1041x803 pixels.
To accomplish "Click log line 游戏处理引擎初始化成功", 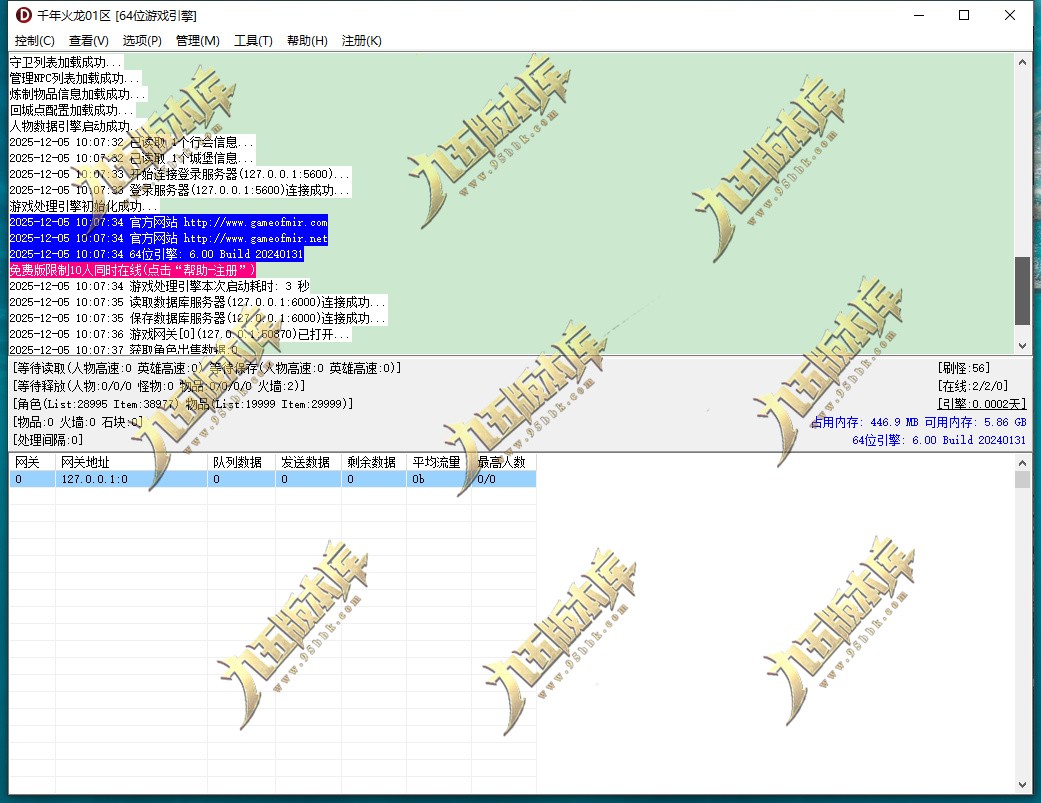I will 84,206.
